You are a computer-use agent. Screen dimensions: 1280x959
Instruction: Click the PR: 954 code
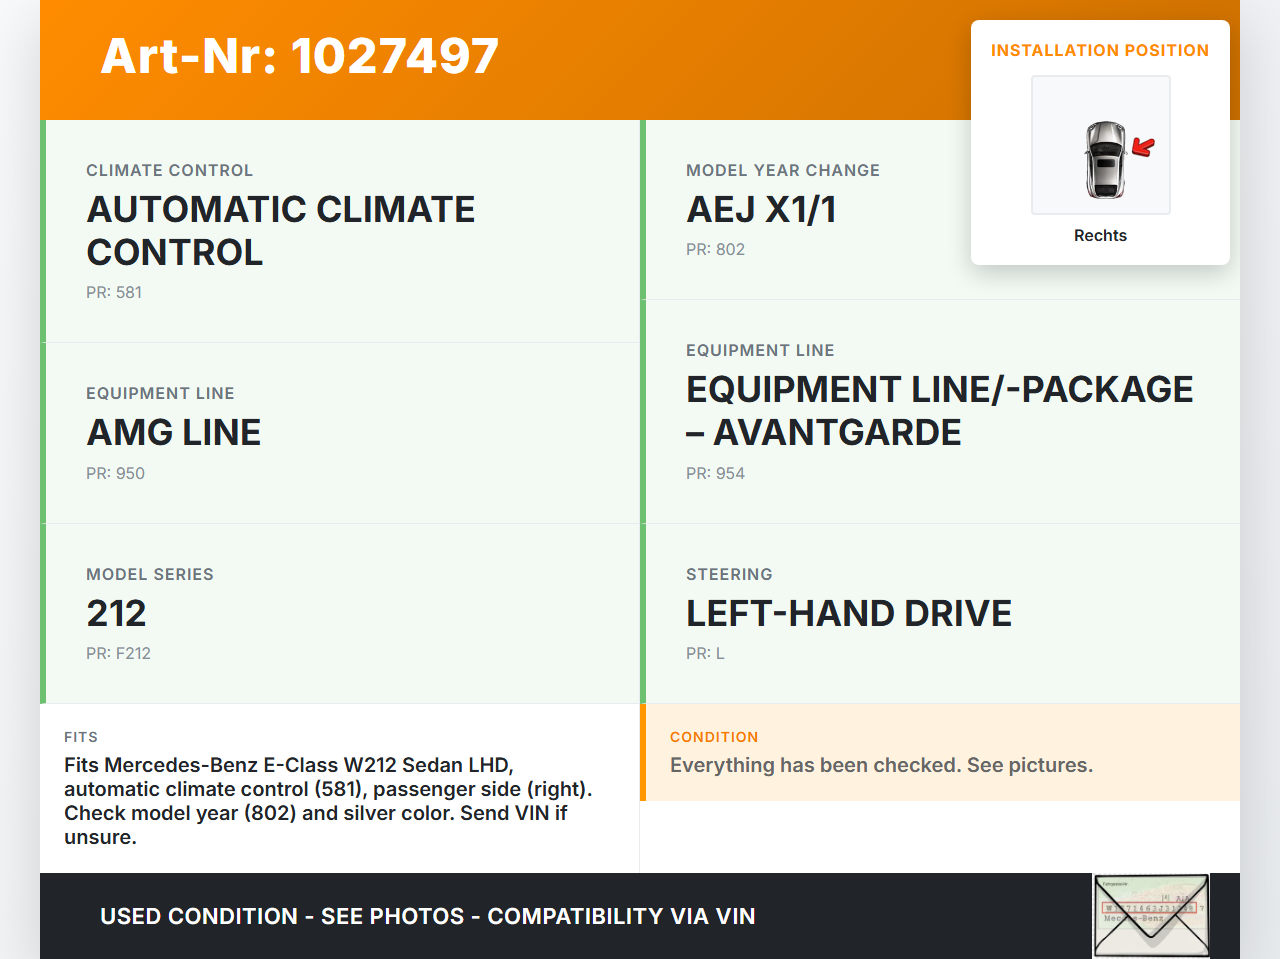(715, 473)
